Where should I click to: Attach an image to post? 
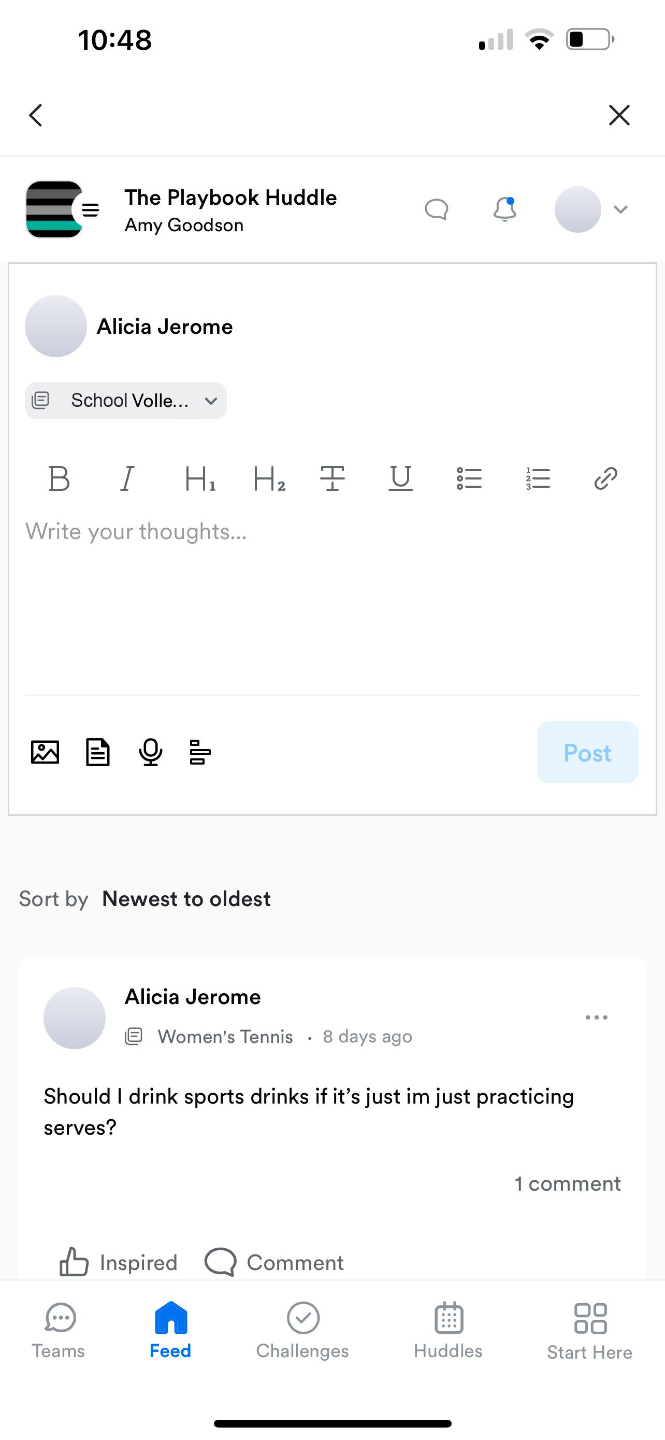point(45,752)
